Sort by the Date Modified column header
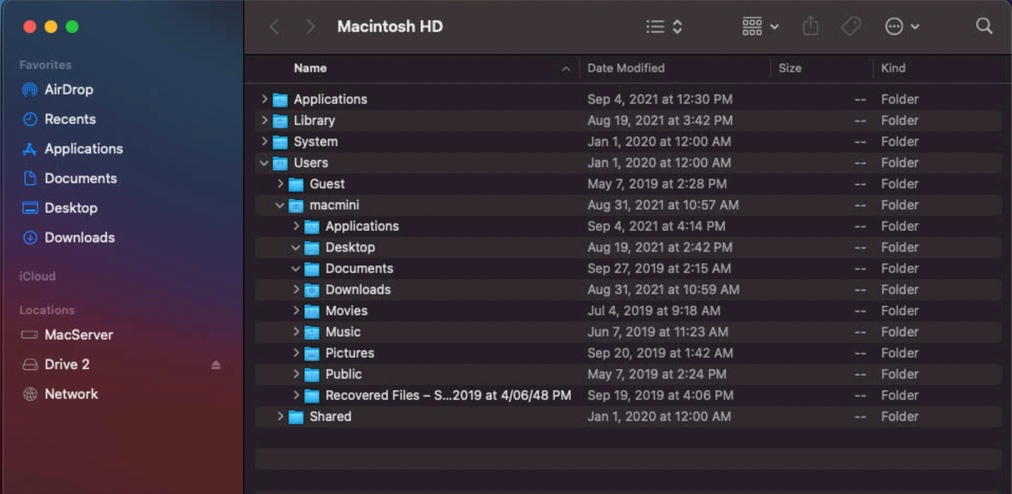1012x494 pixels. pos(626,68)
